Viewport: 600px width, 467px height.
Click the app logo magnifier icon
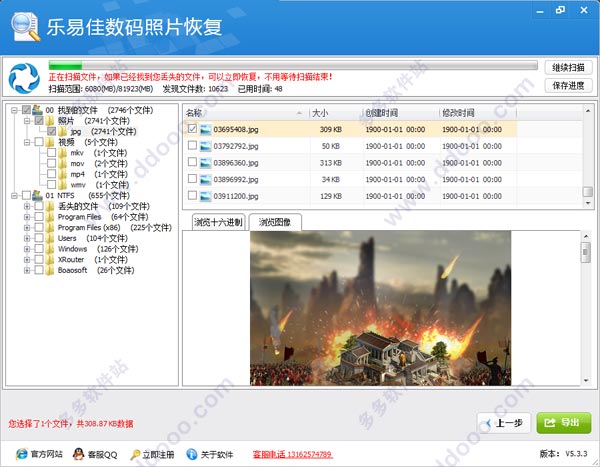coord(26,26)
